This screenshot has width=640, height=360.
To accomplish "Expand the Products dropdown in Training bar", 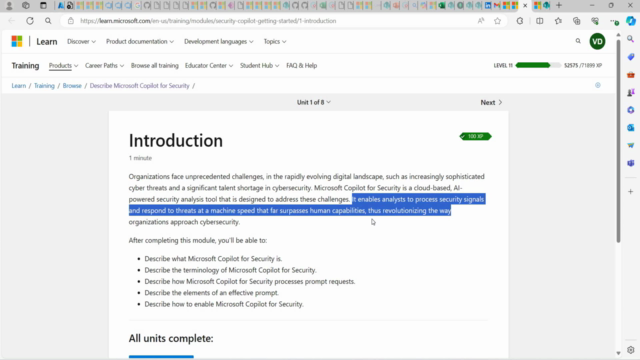I will tap(63, 66).
